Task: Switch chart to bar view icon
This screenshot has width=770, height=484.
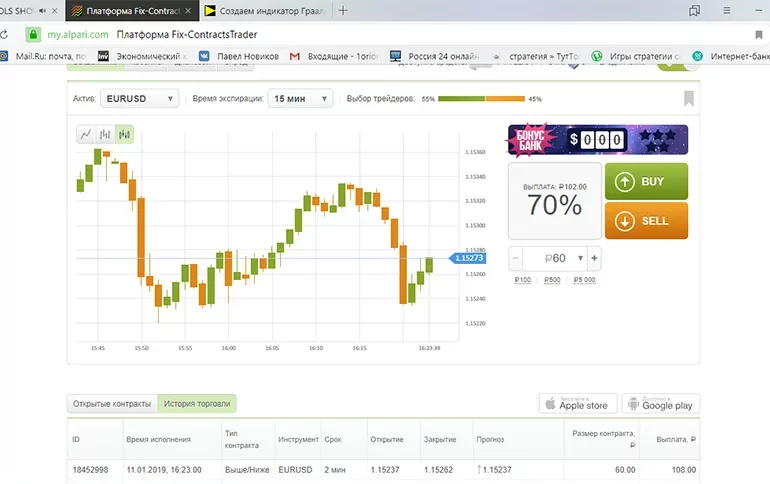Action: pyautogui.click(x=105, y=134)
